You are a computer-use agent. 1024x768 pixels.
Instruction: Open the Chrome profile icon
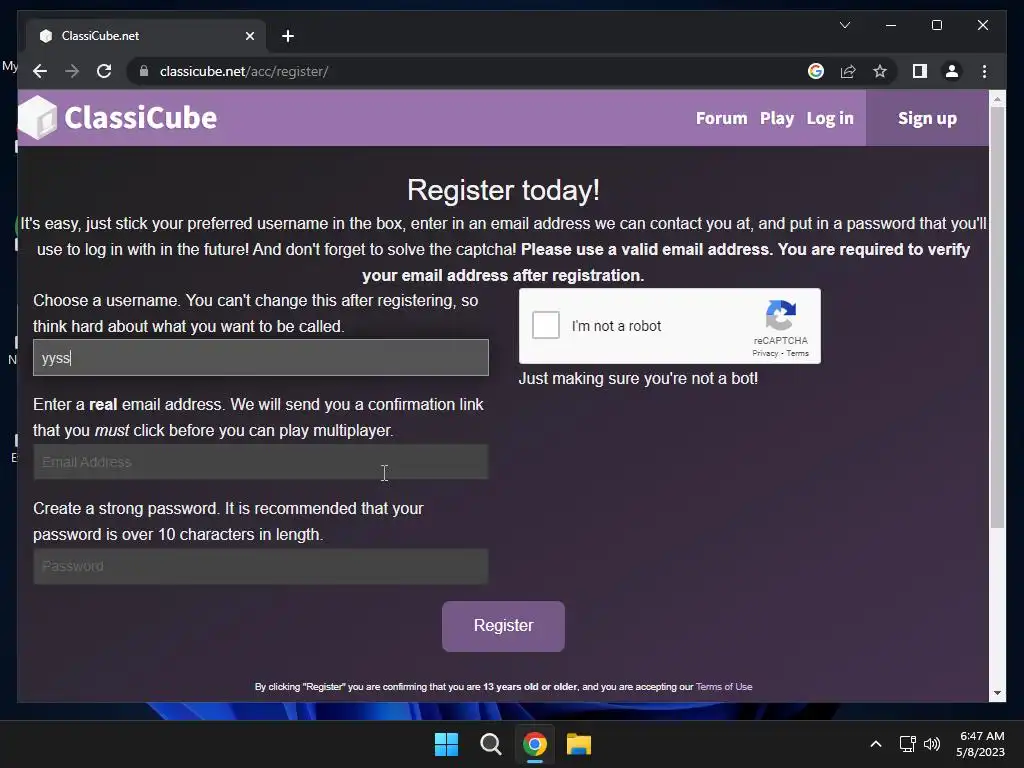coord(952,71)
